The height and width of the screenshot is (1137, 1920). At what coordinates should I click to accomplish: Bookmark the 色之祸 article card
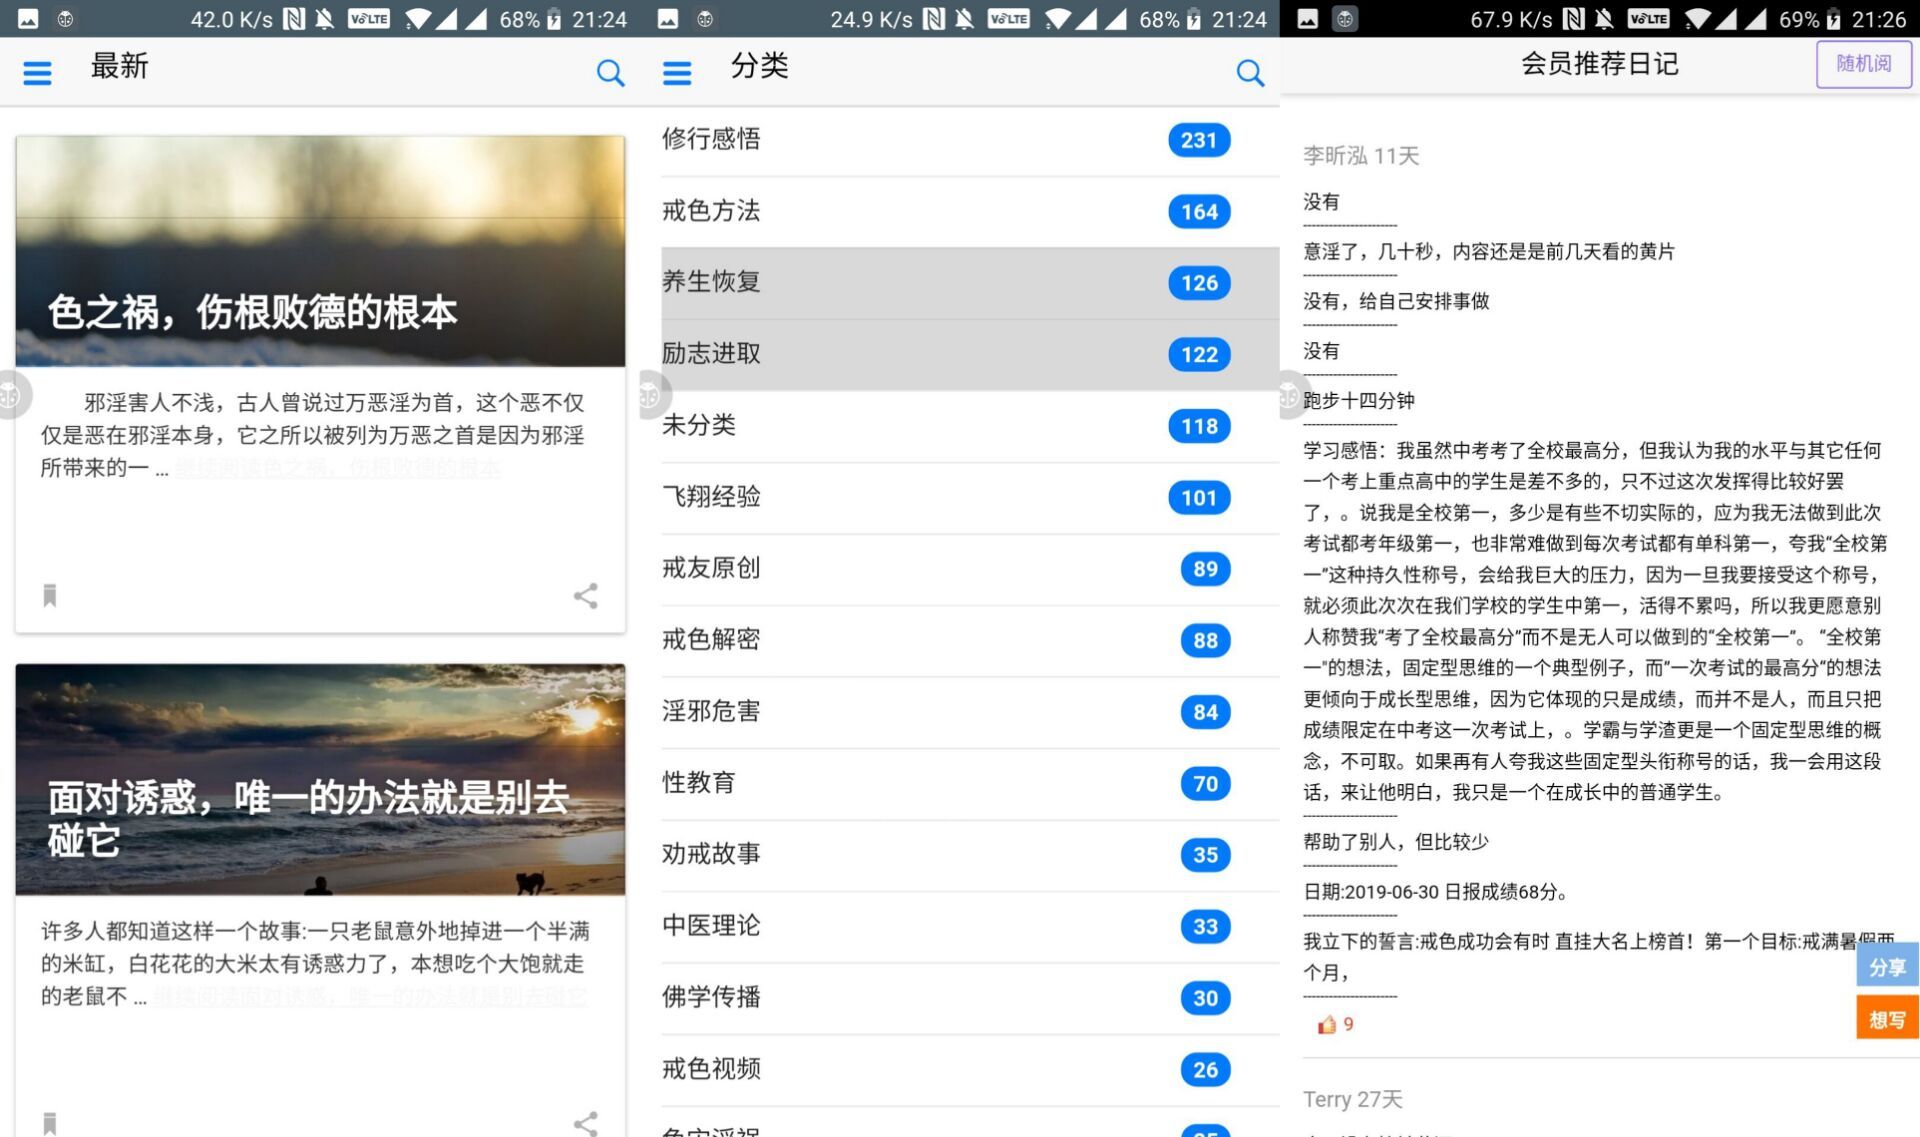tap(50, 596)
